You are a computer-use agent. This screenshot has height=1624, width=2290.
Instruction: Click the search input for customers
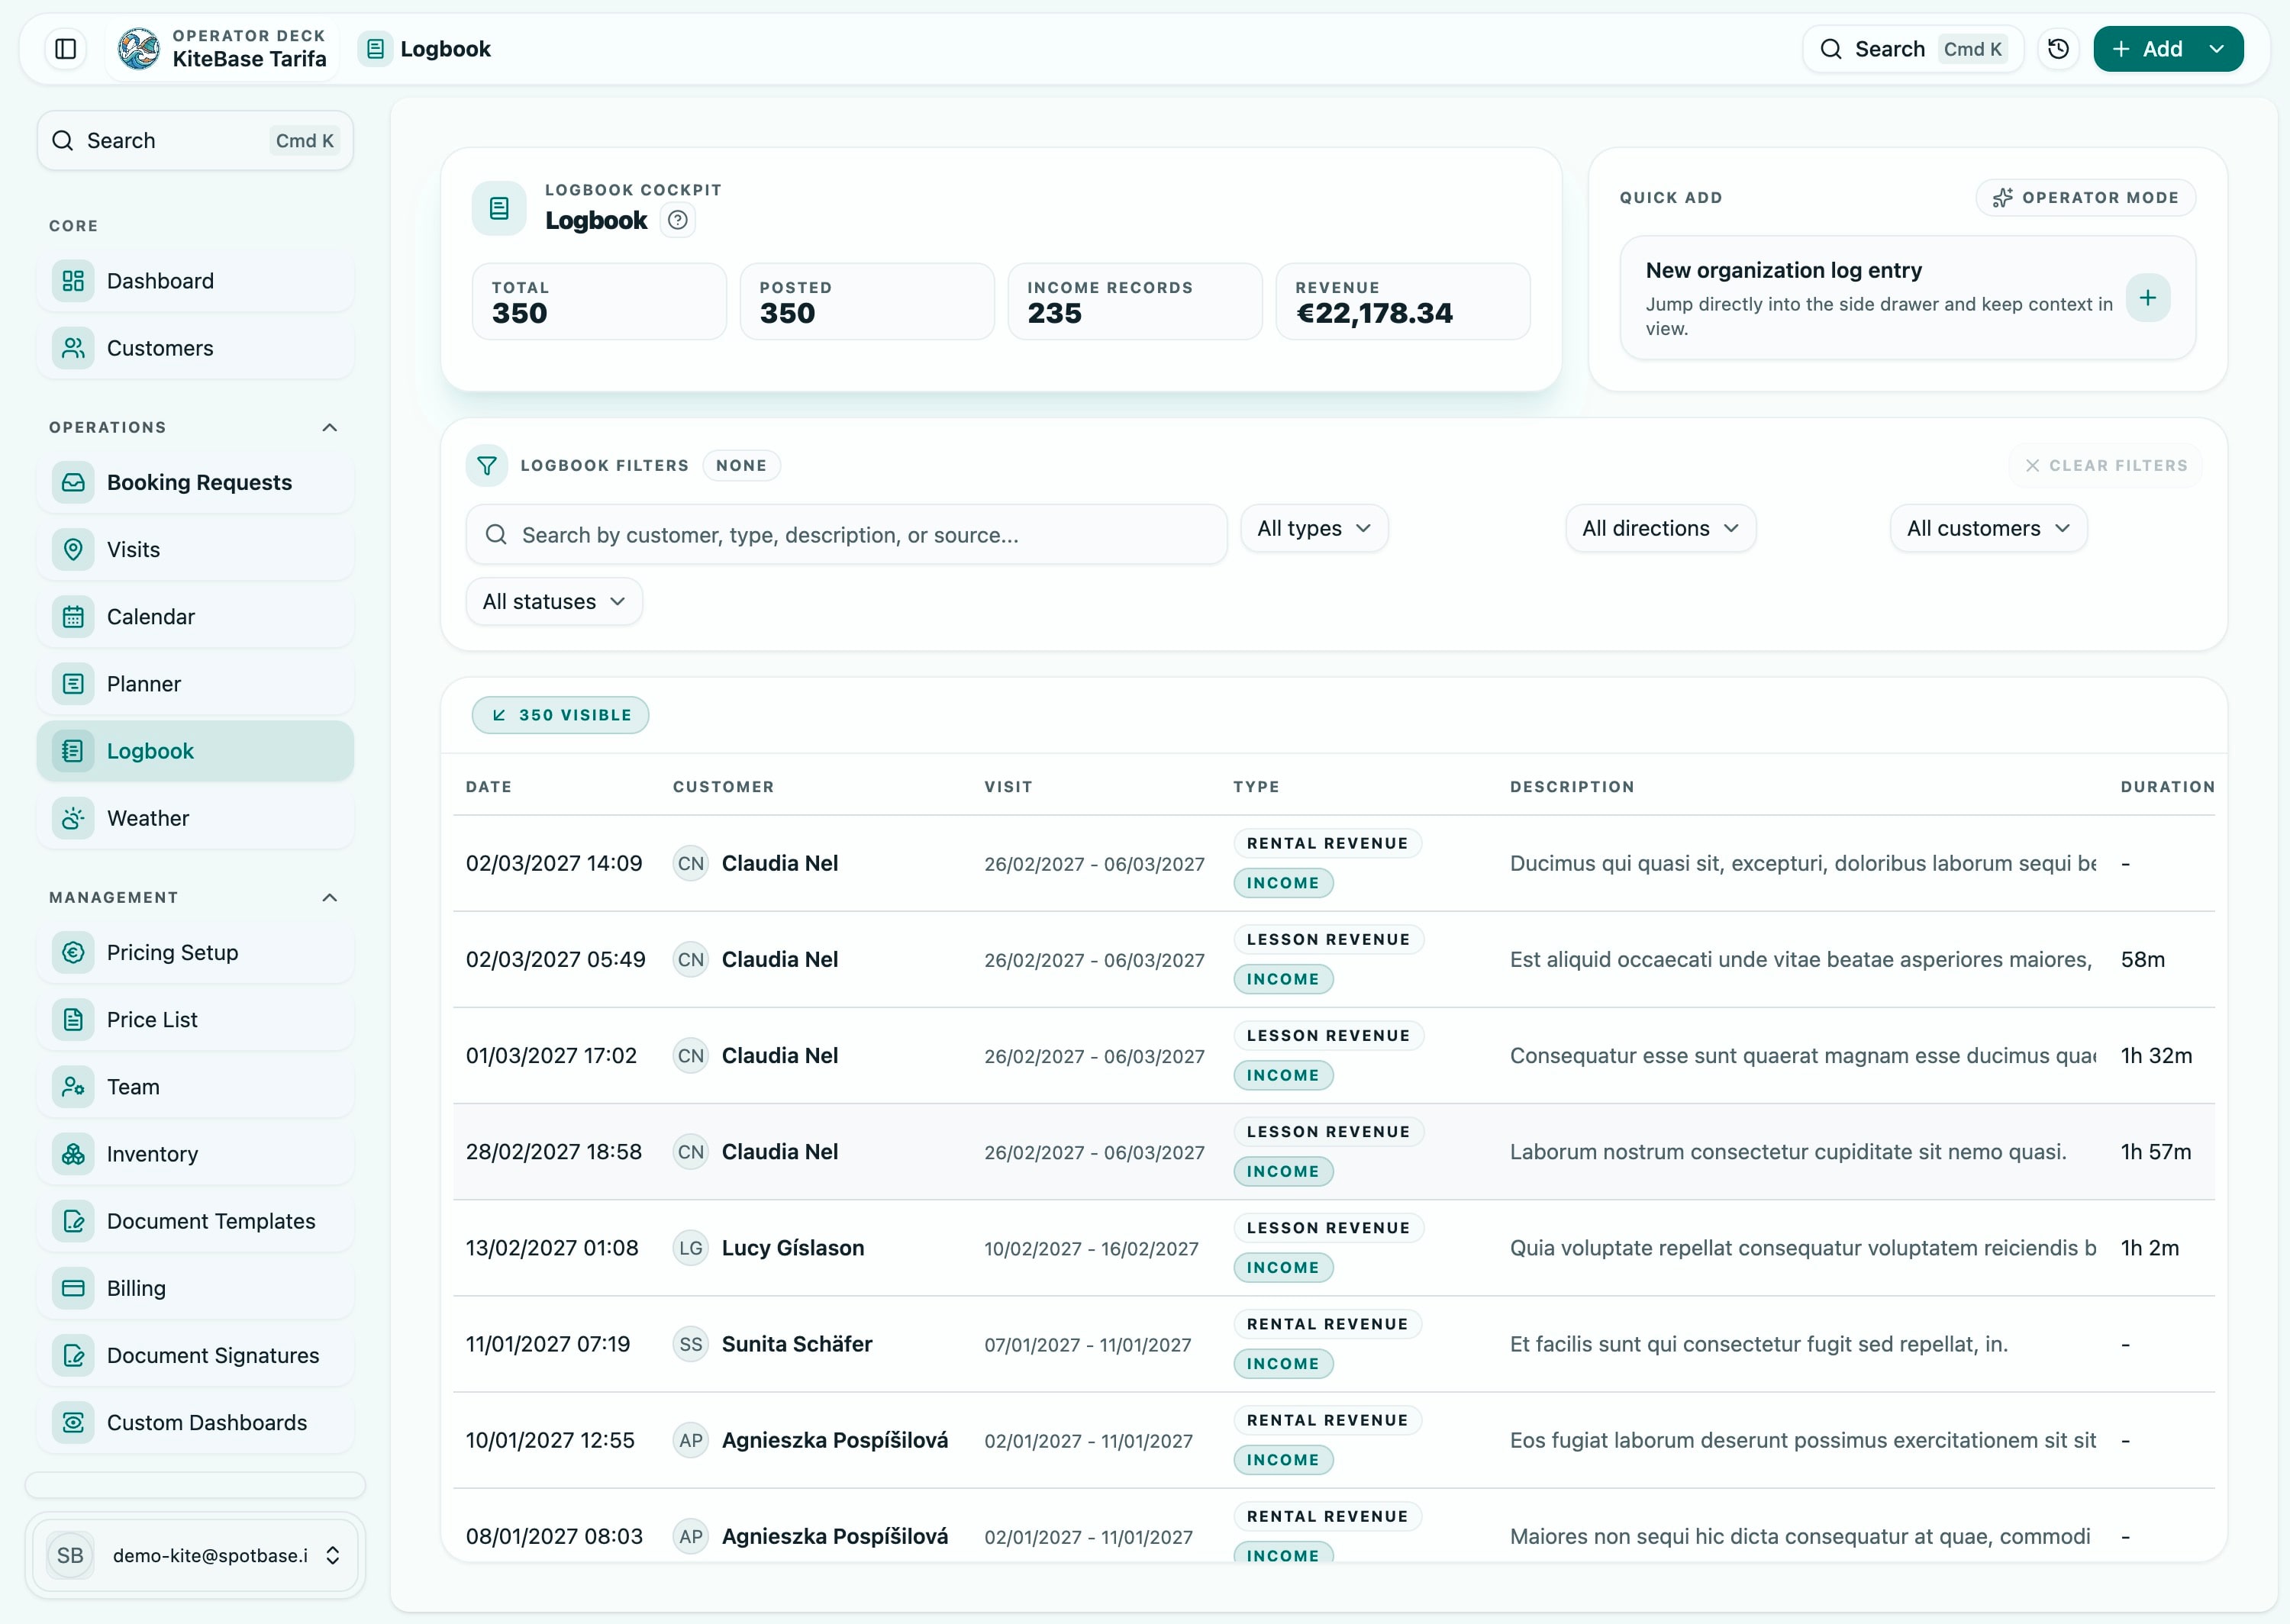tap(846, 534)
